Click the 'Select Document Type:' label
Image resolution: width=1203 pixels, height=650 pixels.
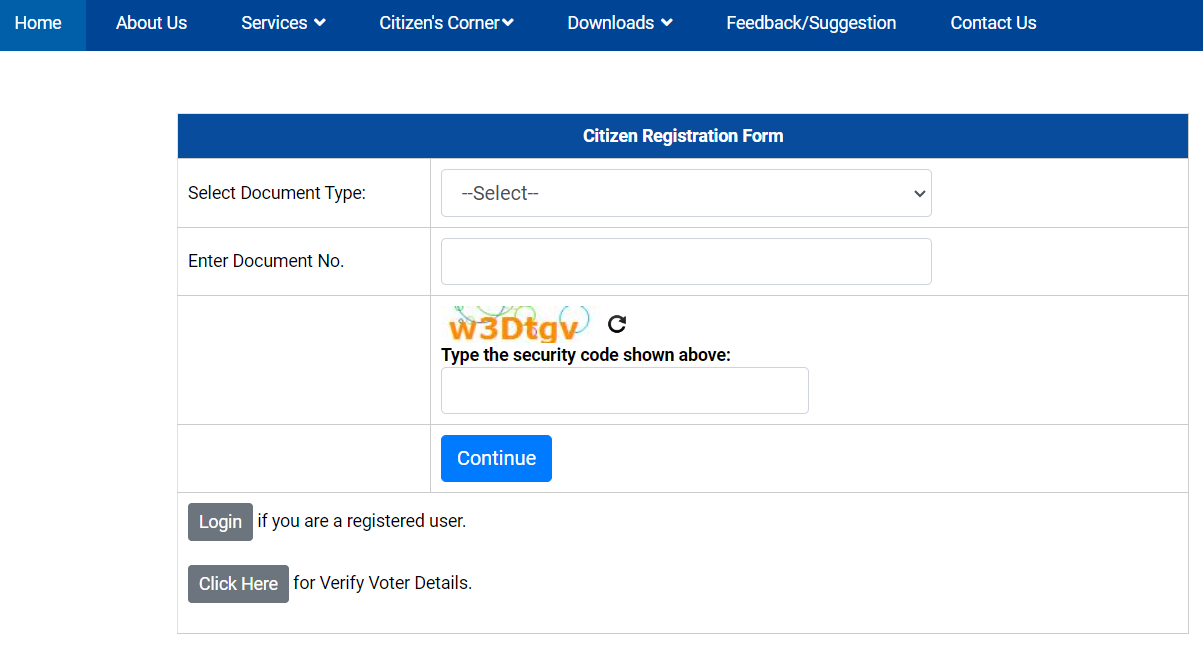point(277,193)
